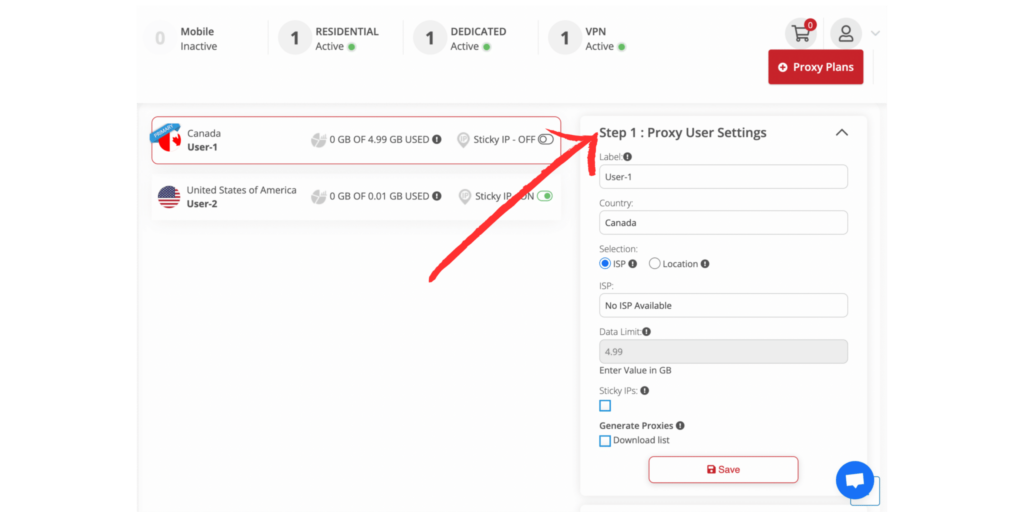Screen dimensions: 1024x512
Task: Click the info icon beside Label
Action: [628, 157]
